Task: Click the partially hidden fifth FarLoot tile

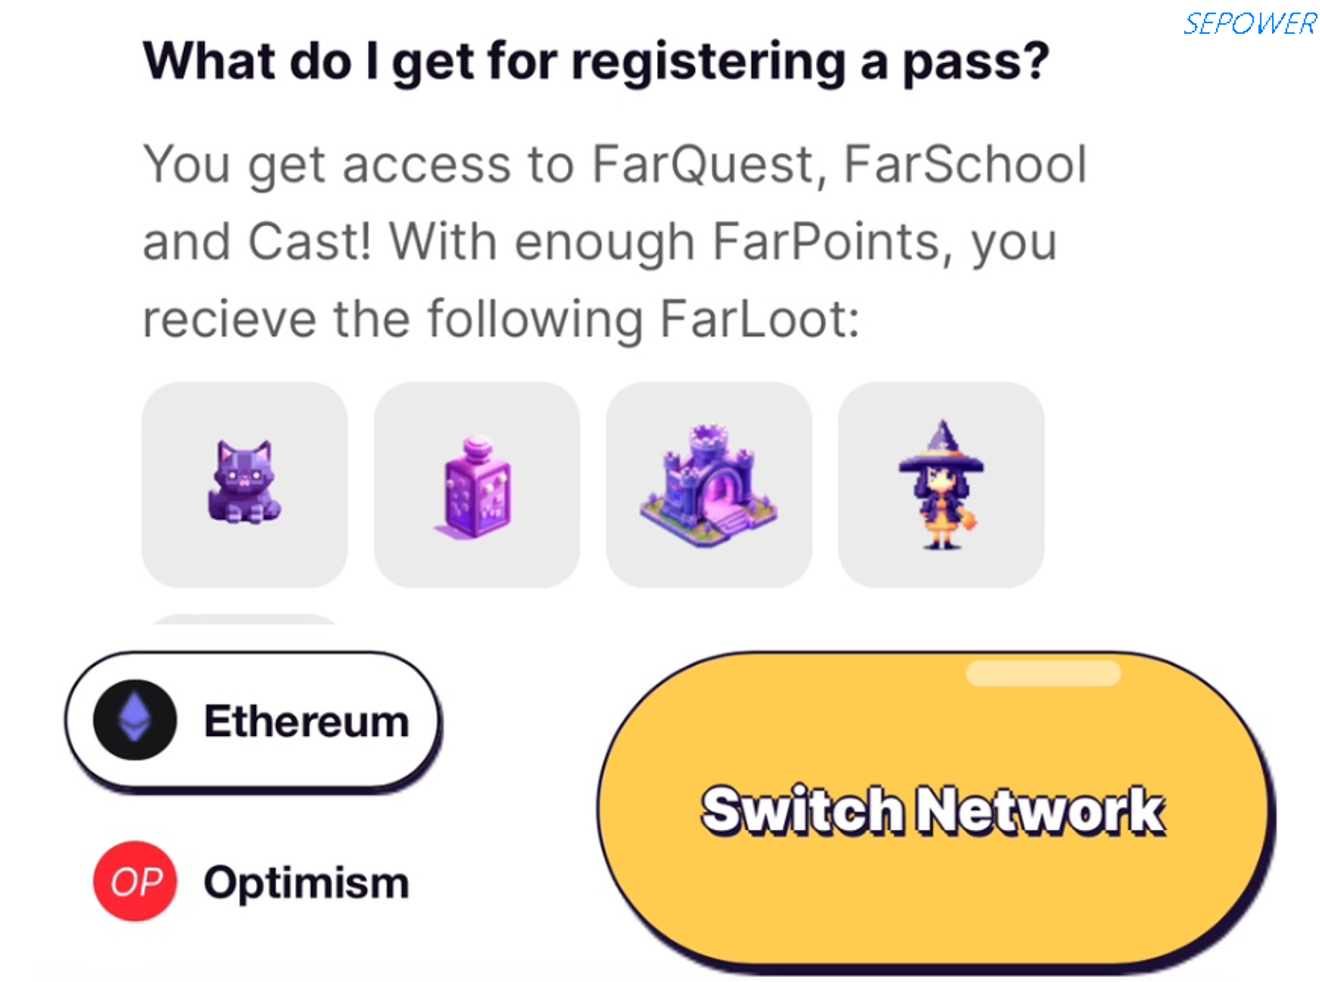Action: point(245,620)
